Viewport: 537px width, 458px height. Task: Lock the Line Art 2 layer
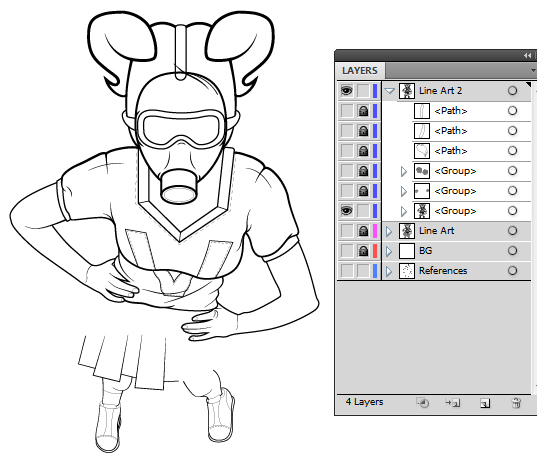(x=363, y=91)
